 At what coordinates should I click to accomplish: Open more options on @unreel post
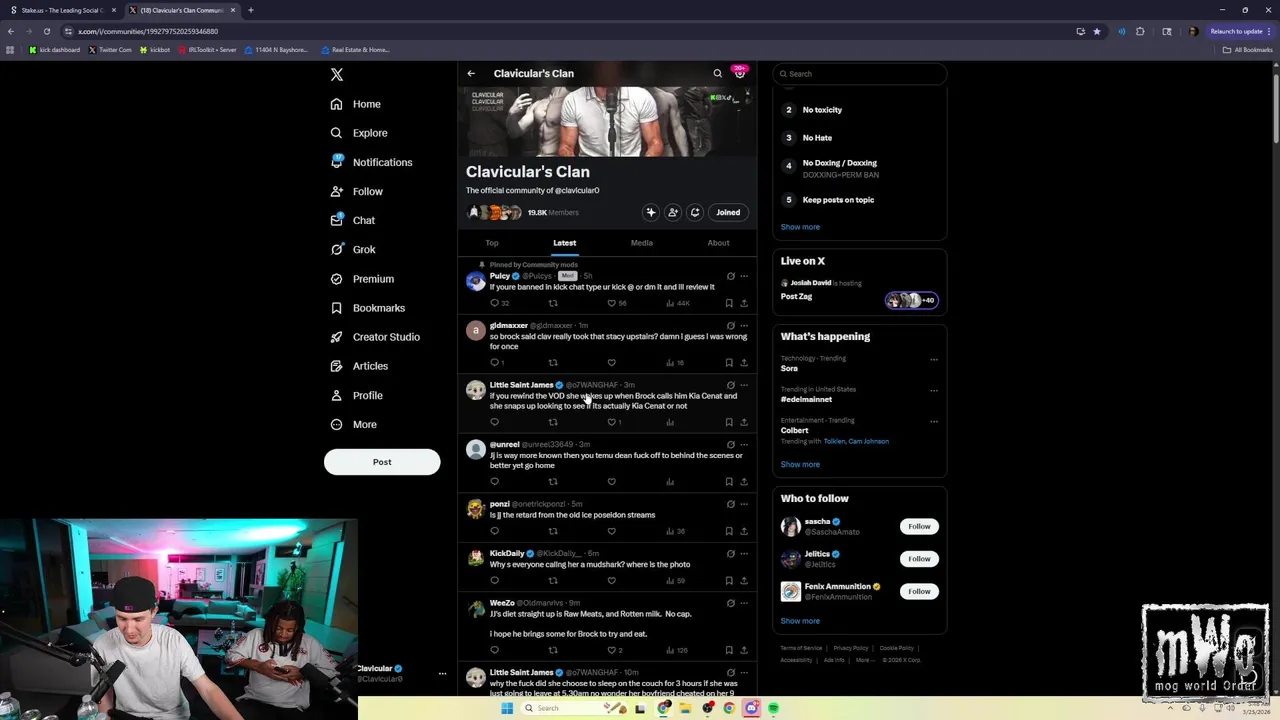tap(743, 444)
